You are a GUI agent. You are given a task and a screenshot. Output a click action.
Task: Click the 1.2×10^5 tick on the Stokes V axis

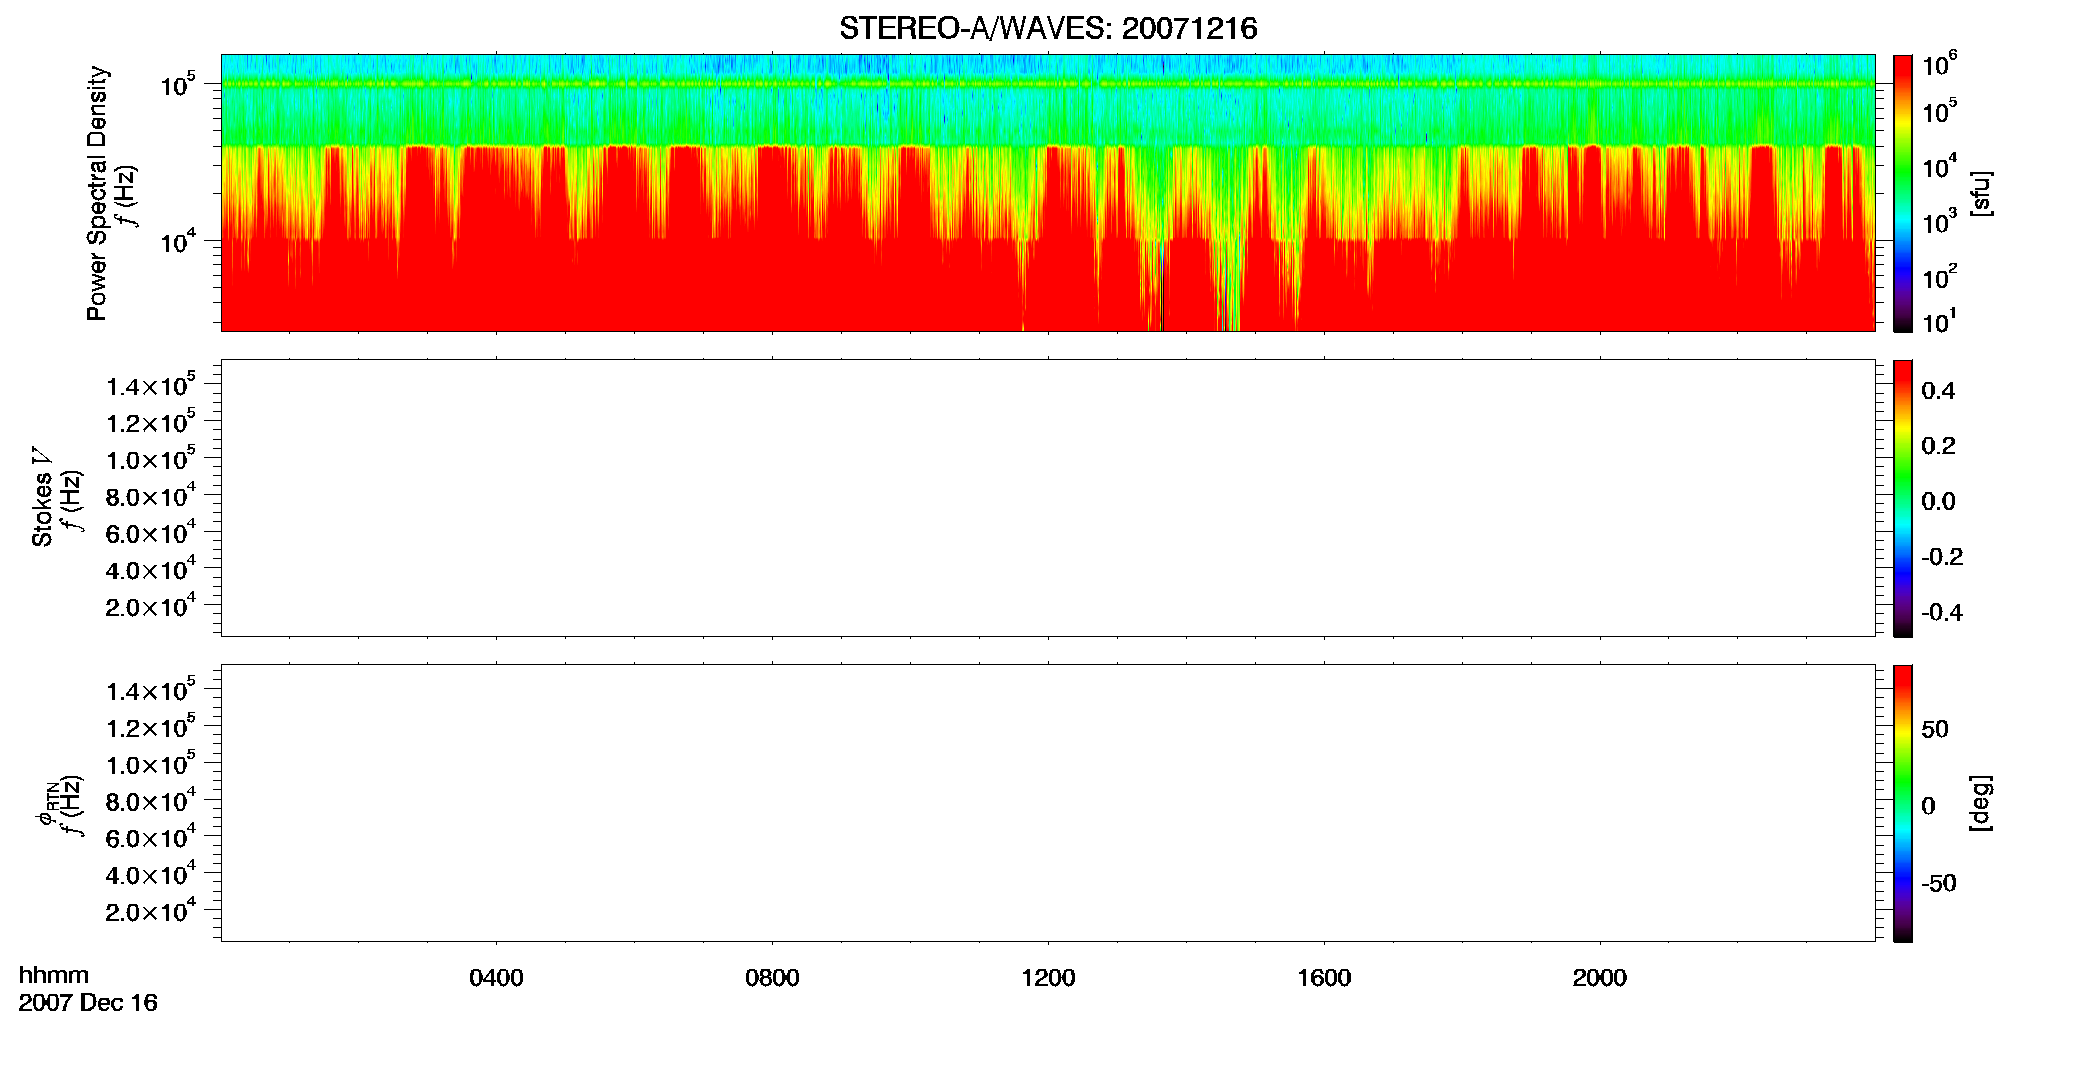tap(151, 421)
